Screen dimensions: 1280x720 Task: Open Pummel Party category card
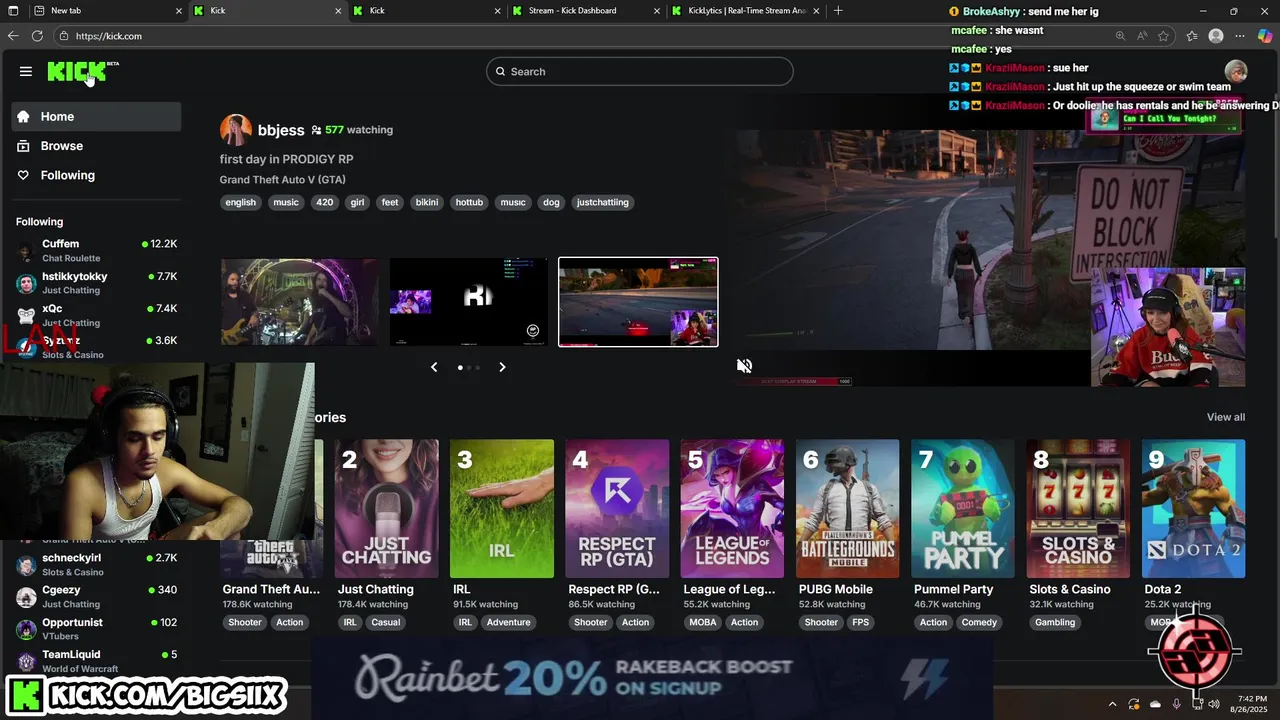pyautogui.click(x=963, y=509)
